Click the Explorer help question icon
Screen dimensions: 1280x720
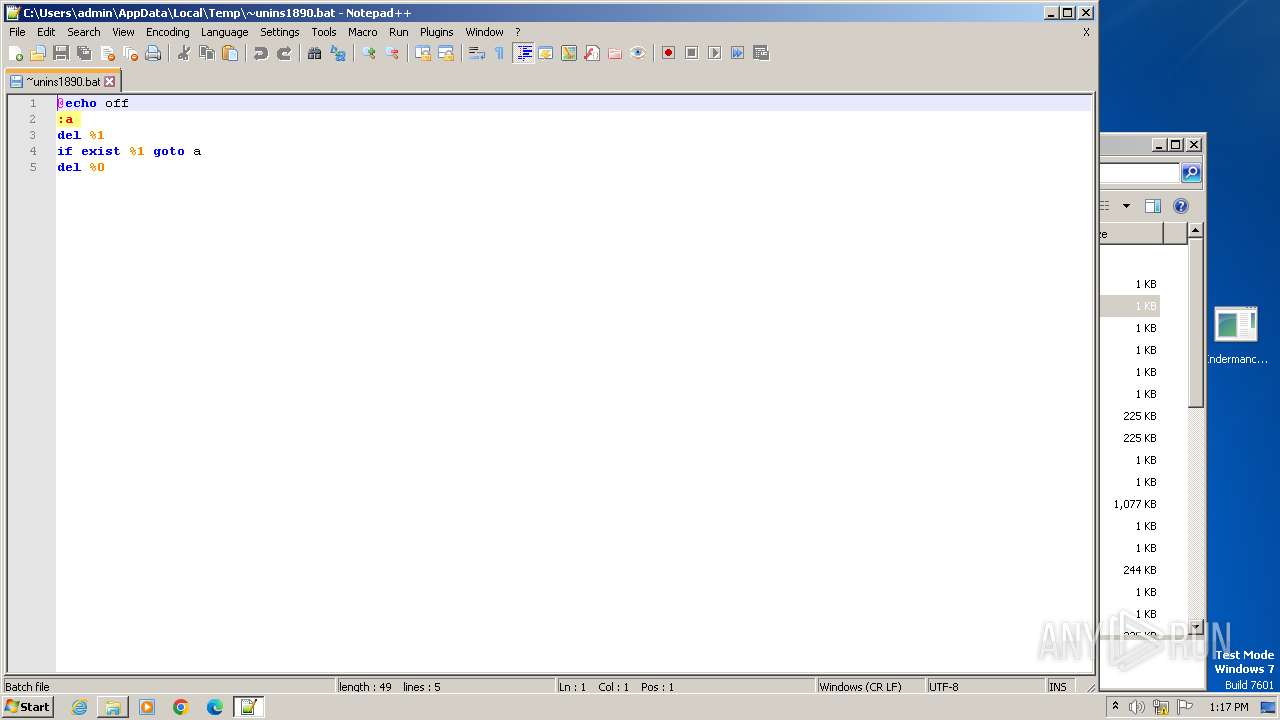point(1181,206)
